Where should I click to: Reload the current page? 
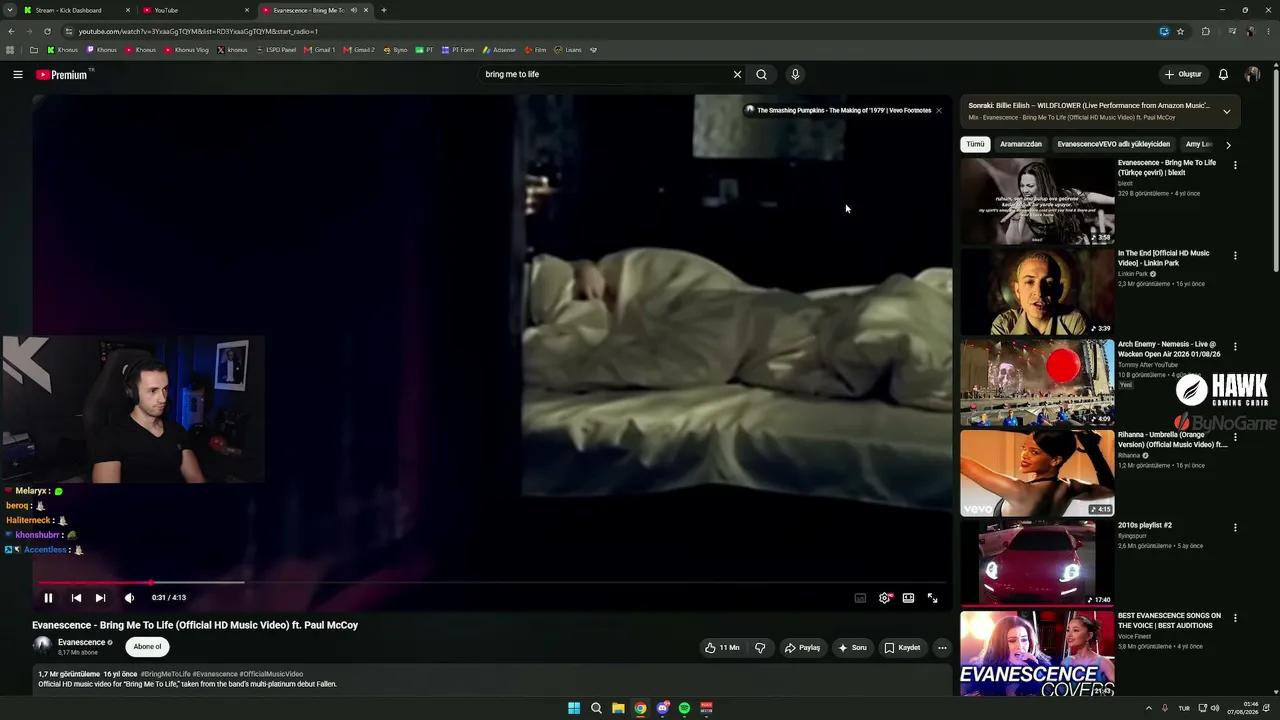tap(47, 31)
